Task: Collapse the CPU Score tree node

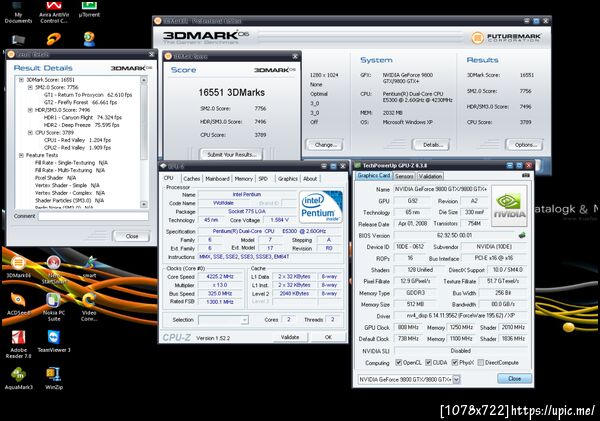Action: [x=30, y=133]
